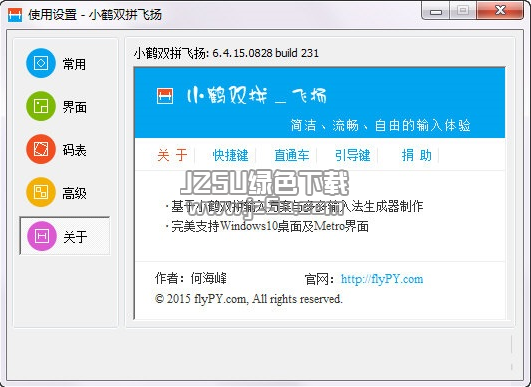
Task: Select the 界面 sidebar label
Action: [75, 107]
